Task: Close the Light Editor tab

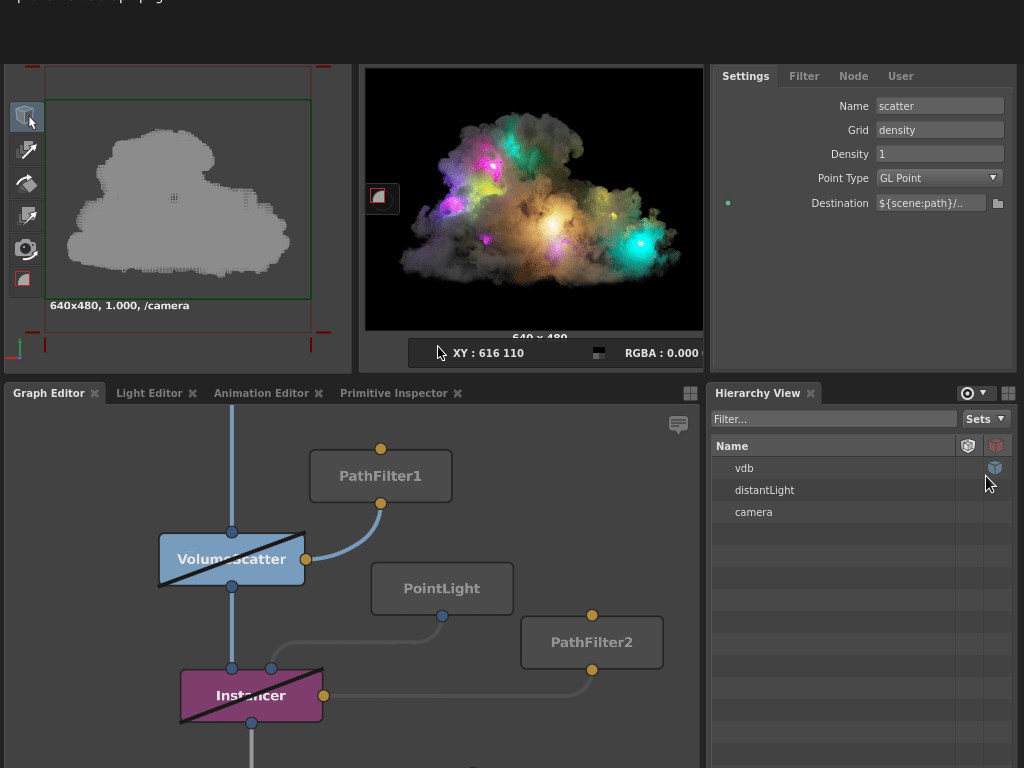Action: point(193,393)
